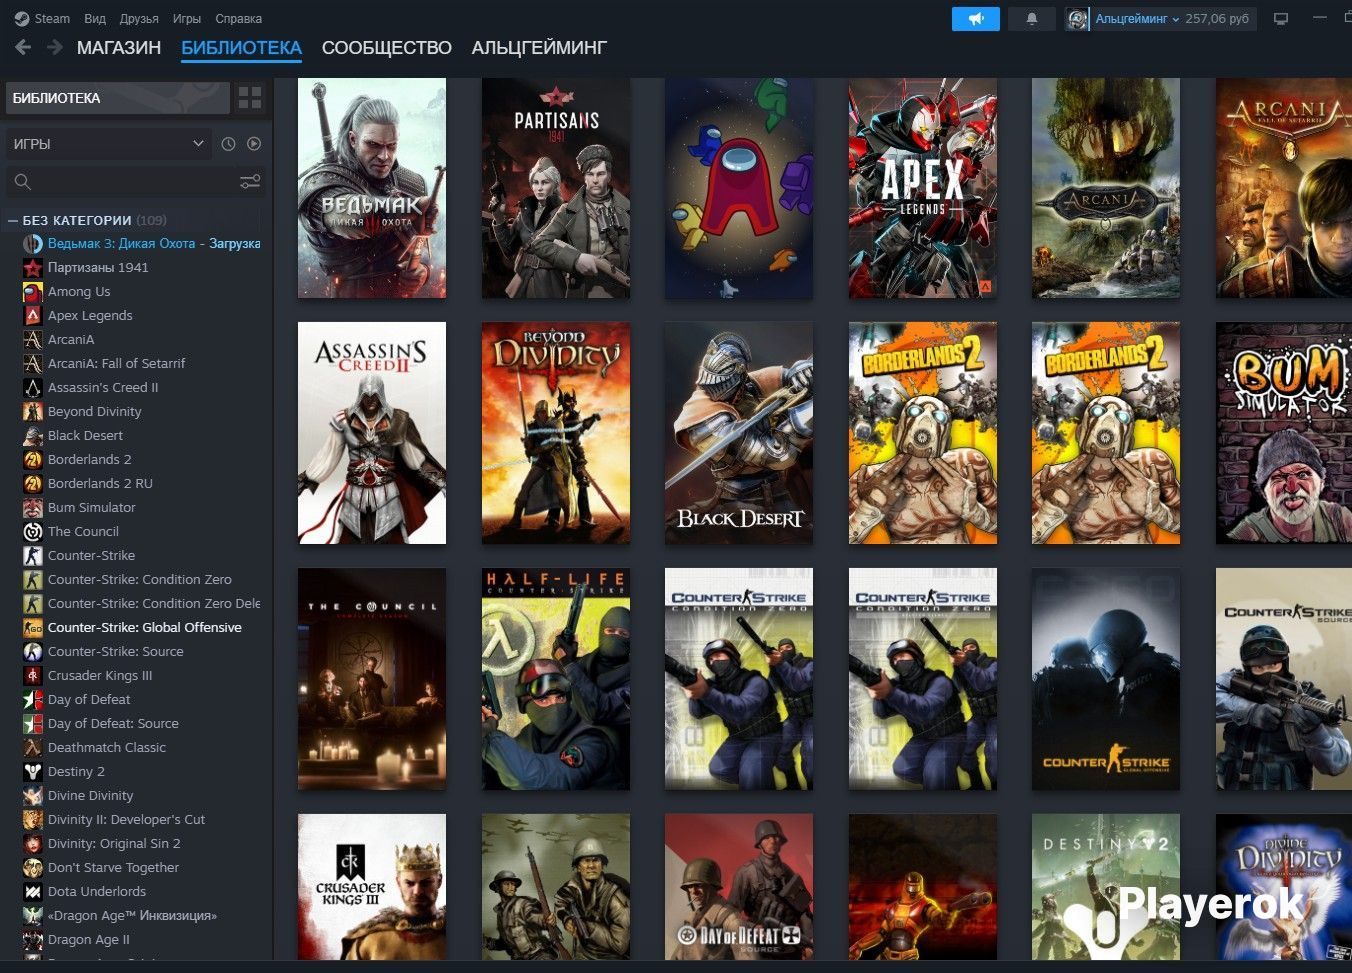The height and width of the screenshot is (973, 1352).
Task: Open the Вид menu
Action: [x=95, y=19]
